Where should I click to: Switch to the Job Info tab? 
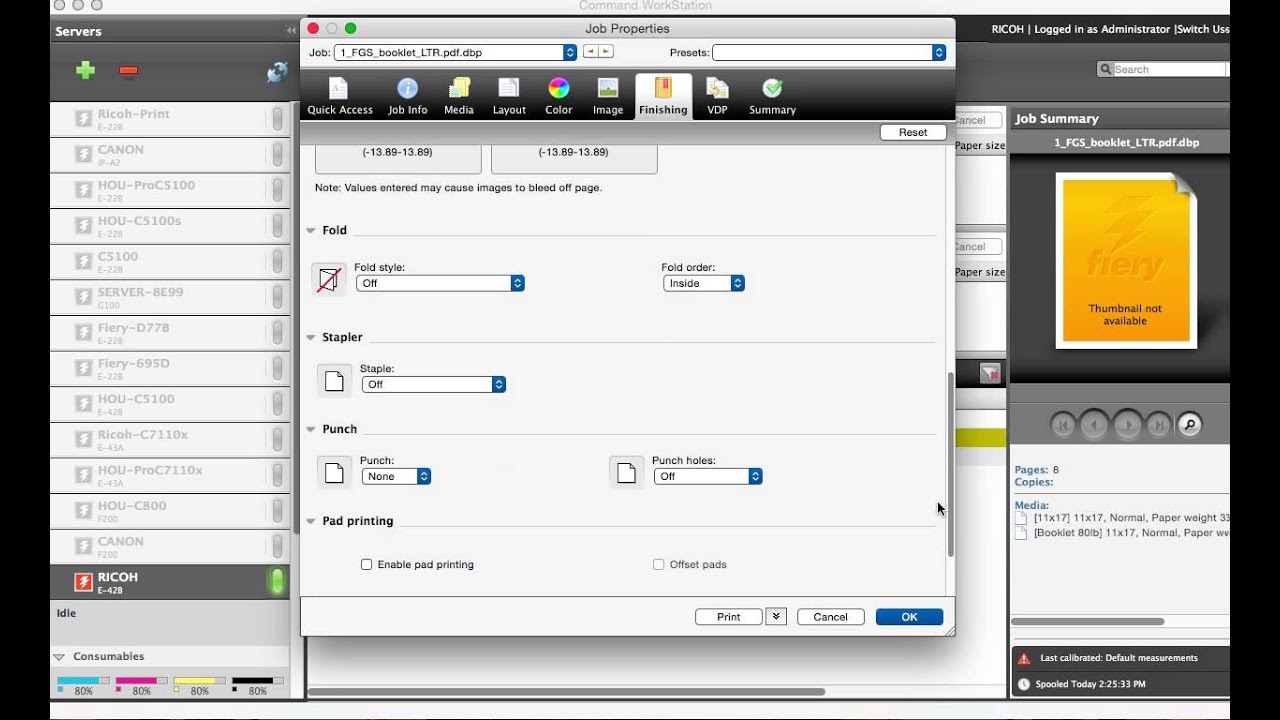[408, 97]
